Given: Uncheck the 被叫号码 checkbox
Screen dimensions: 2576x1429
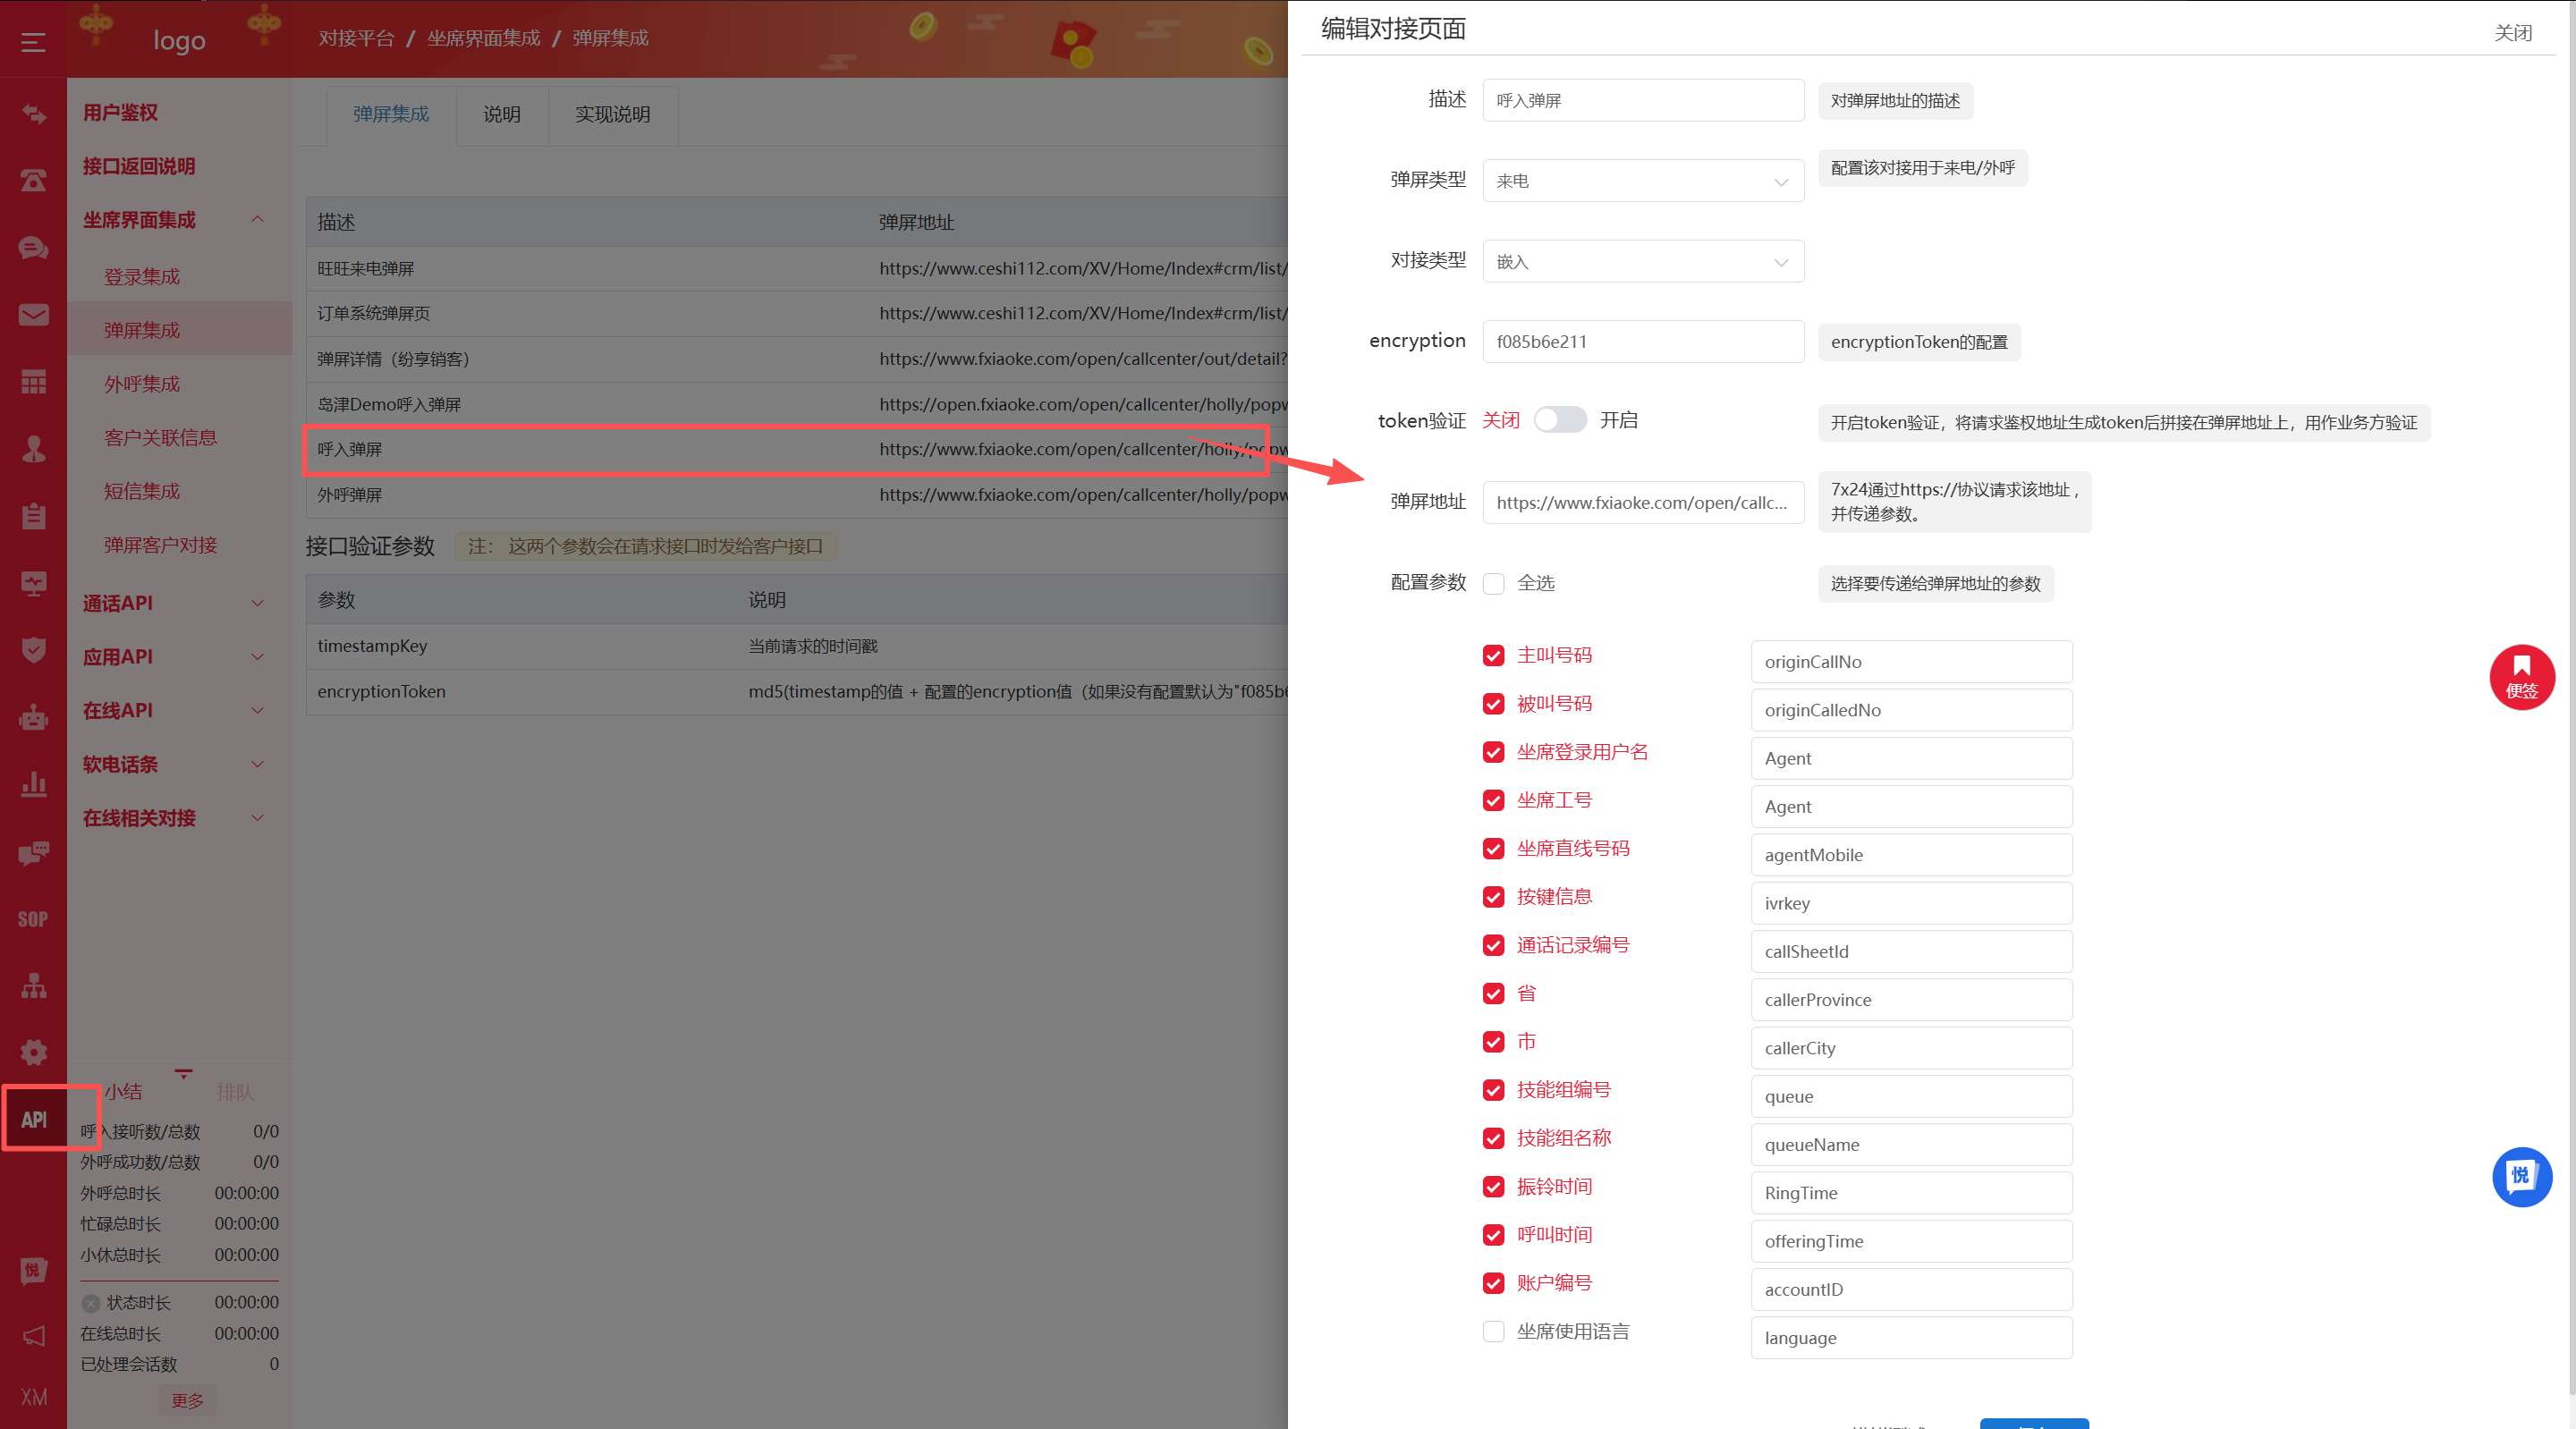Looking at the screenshot, I should (1493, 704).
